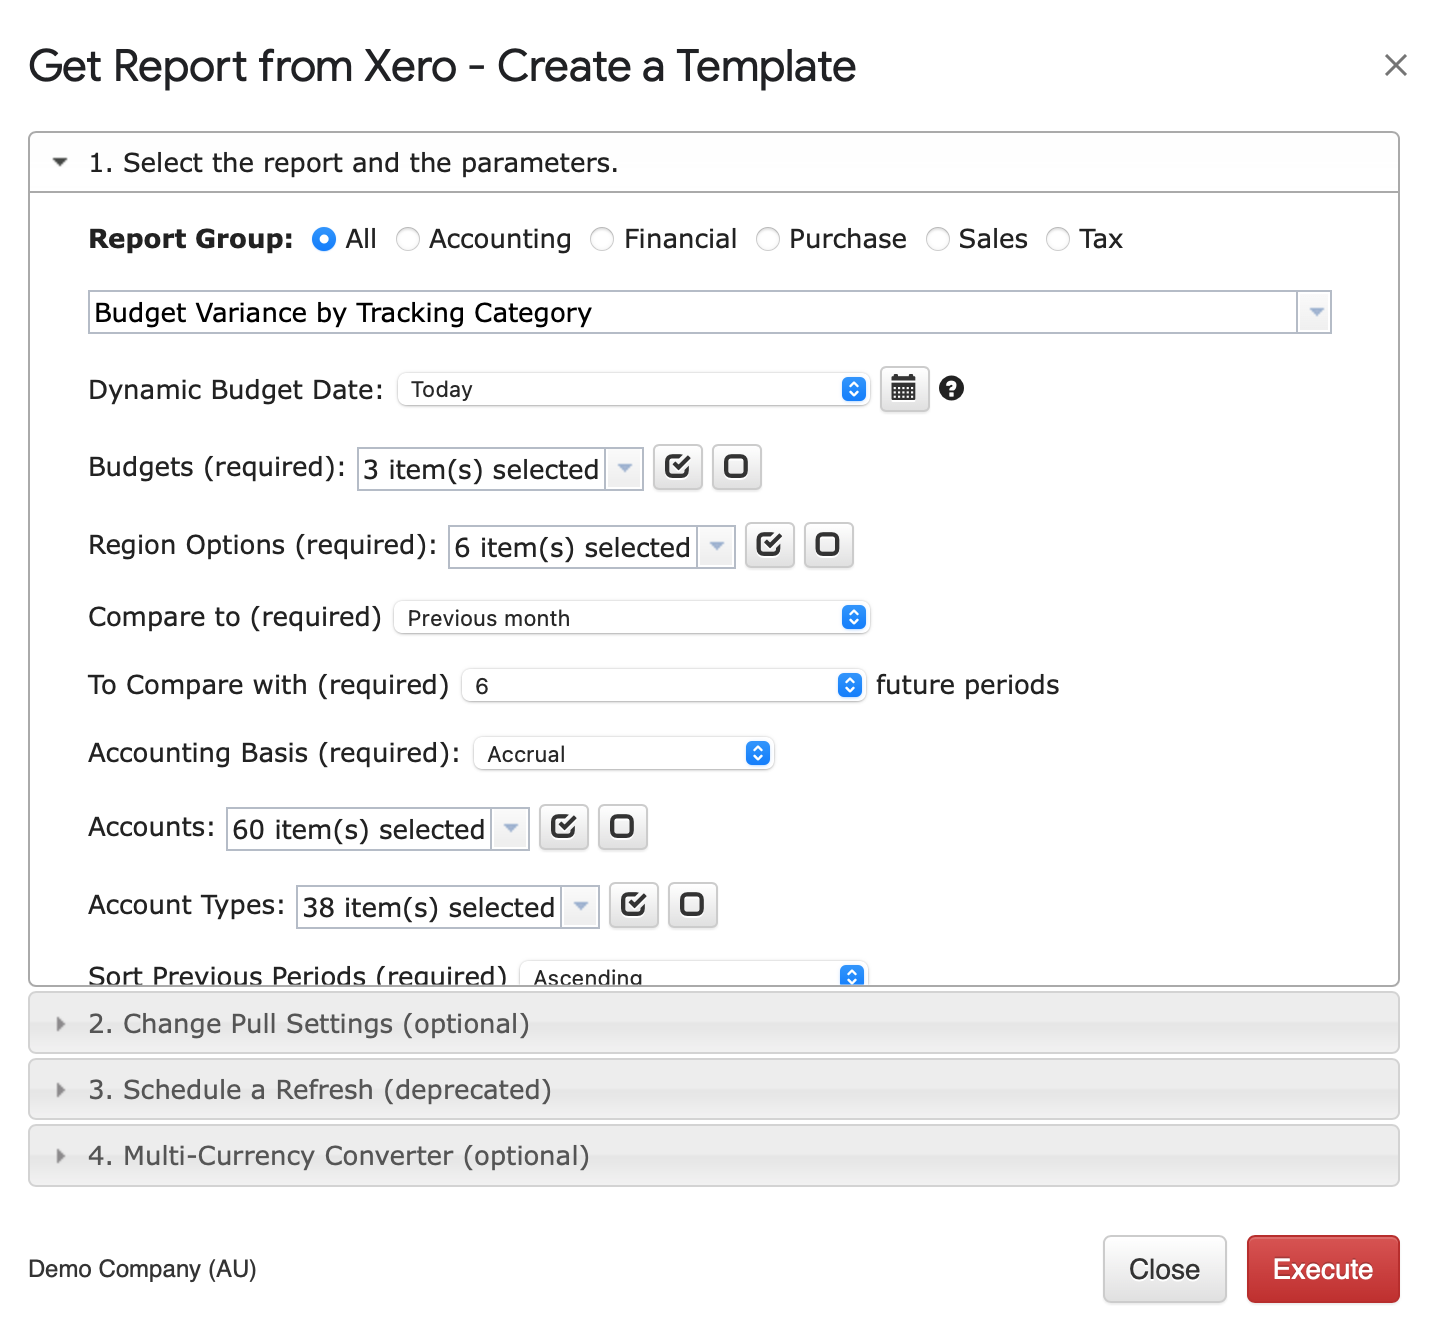
Task: Expand section 3 Schedule a Refresh
Action: pyautogui.click(x=714, y=1089)
